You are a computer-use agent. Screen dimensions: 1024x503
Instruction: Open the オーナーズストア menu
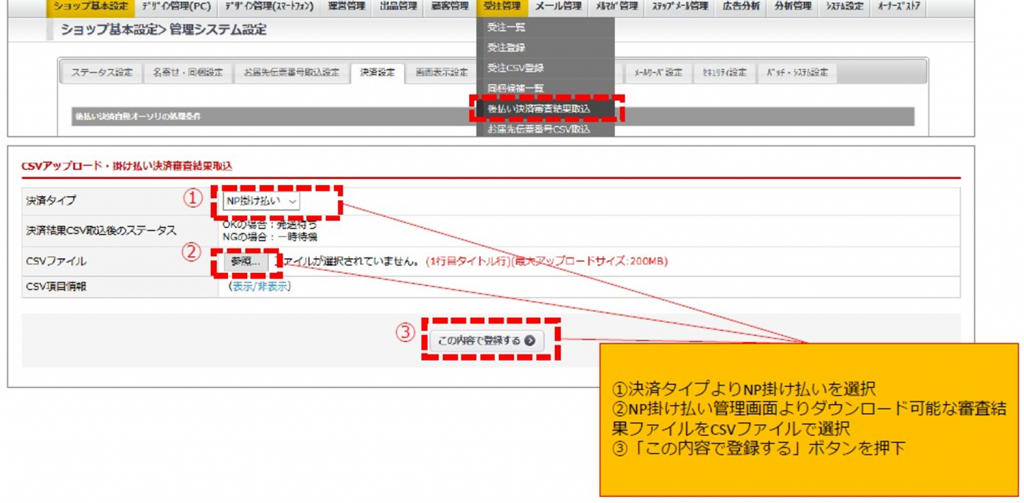899,7
